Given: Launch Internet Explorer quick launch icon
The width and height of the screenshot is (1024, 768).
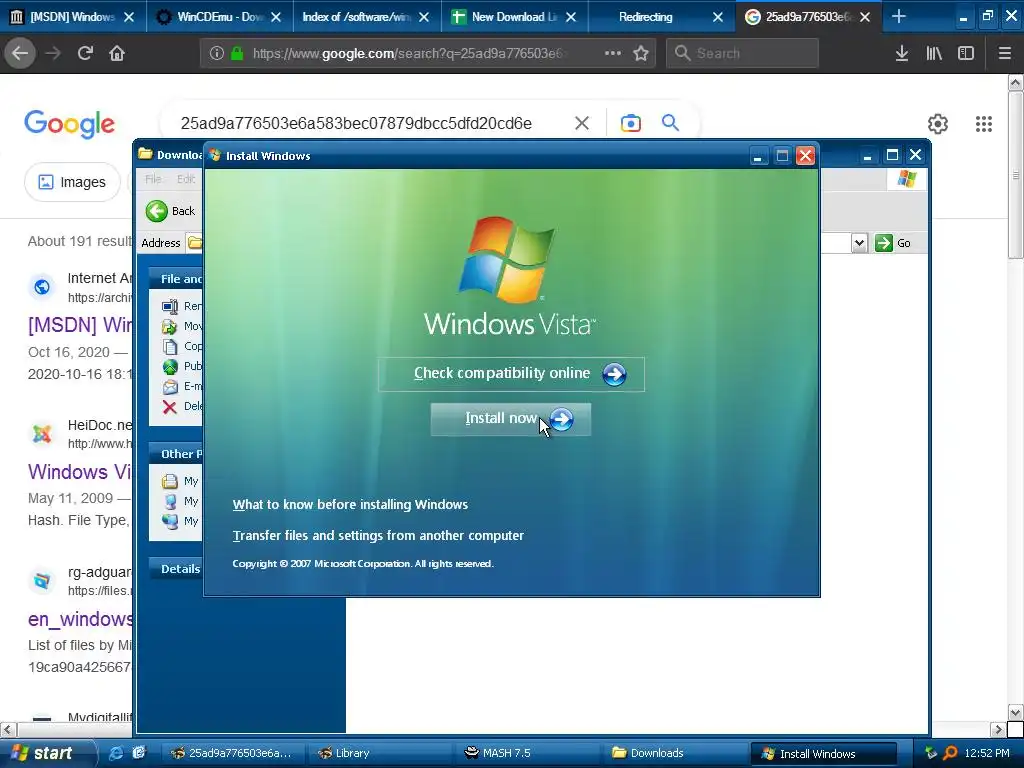Looking at the screenshot, I should click(116, 753).
